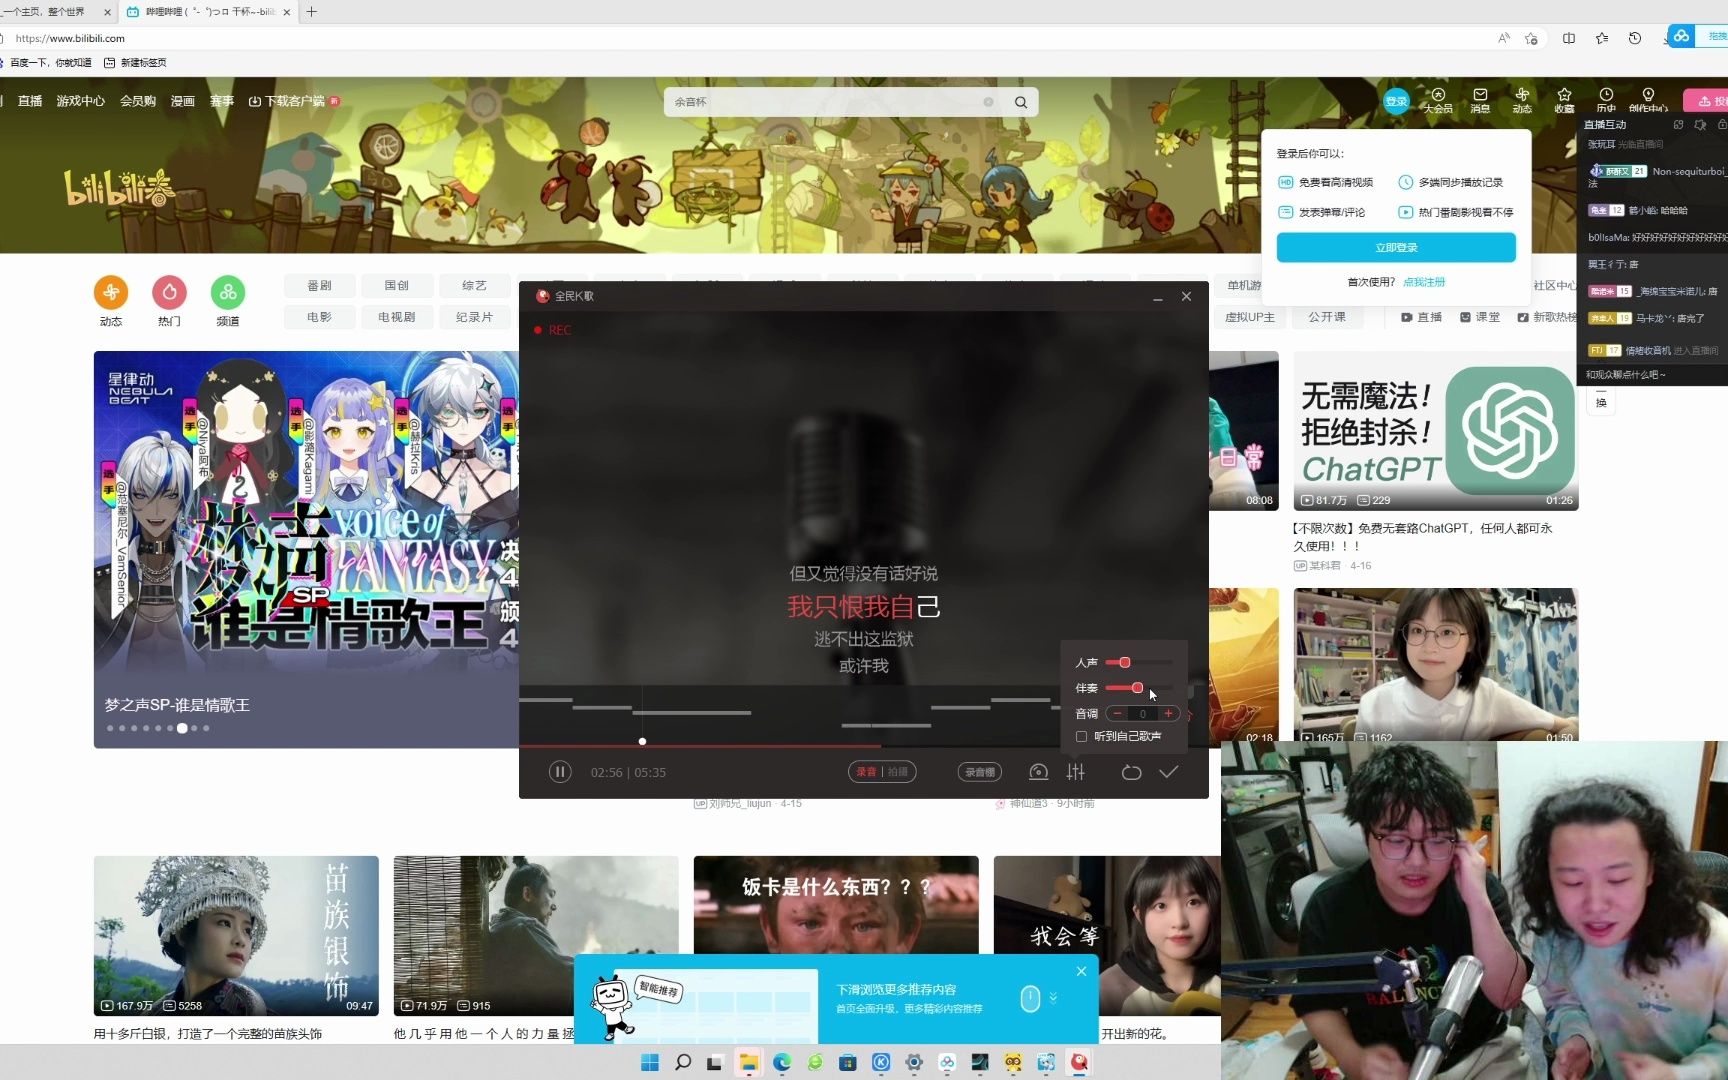Open 游戏中心 in the top navigation

pyautogui.click(x=81, y=101)
